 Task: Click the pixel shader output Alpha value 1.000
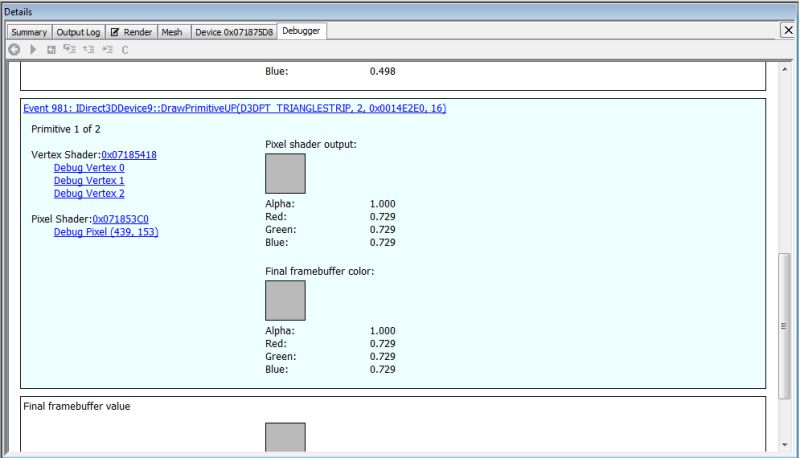point(383,204)
